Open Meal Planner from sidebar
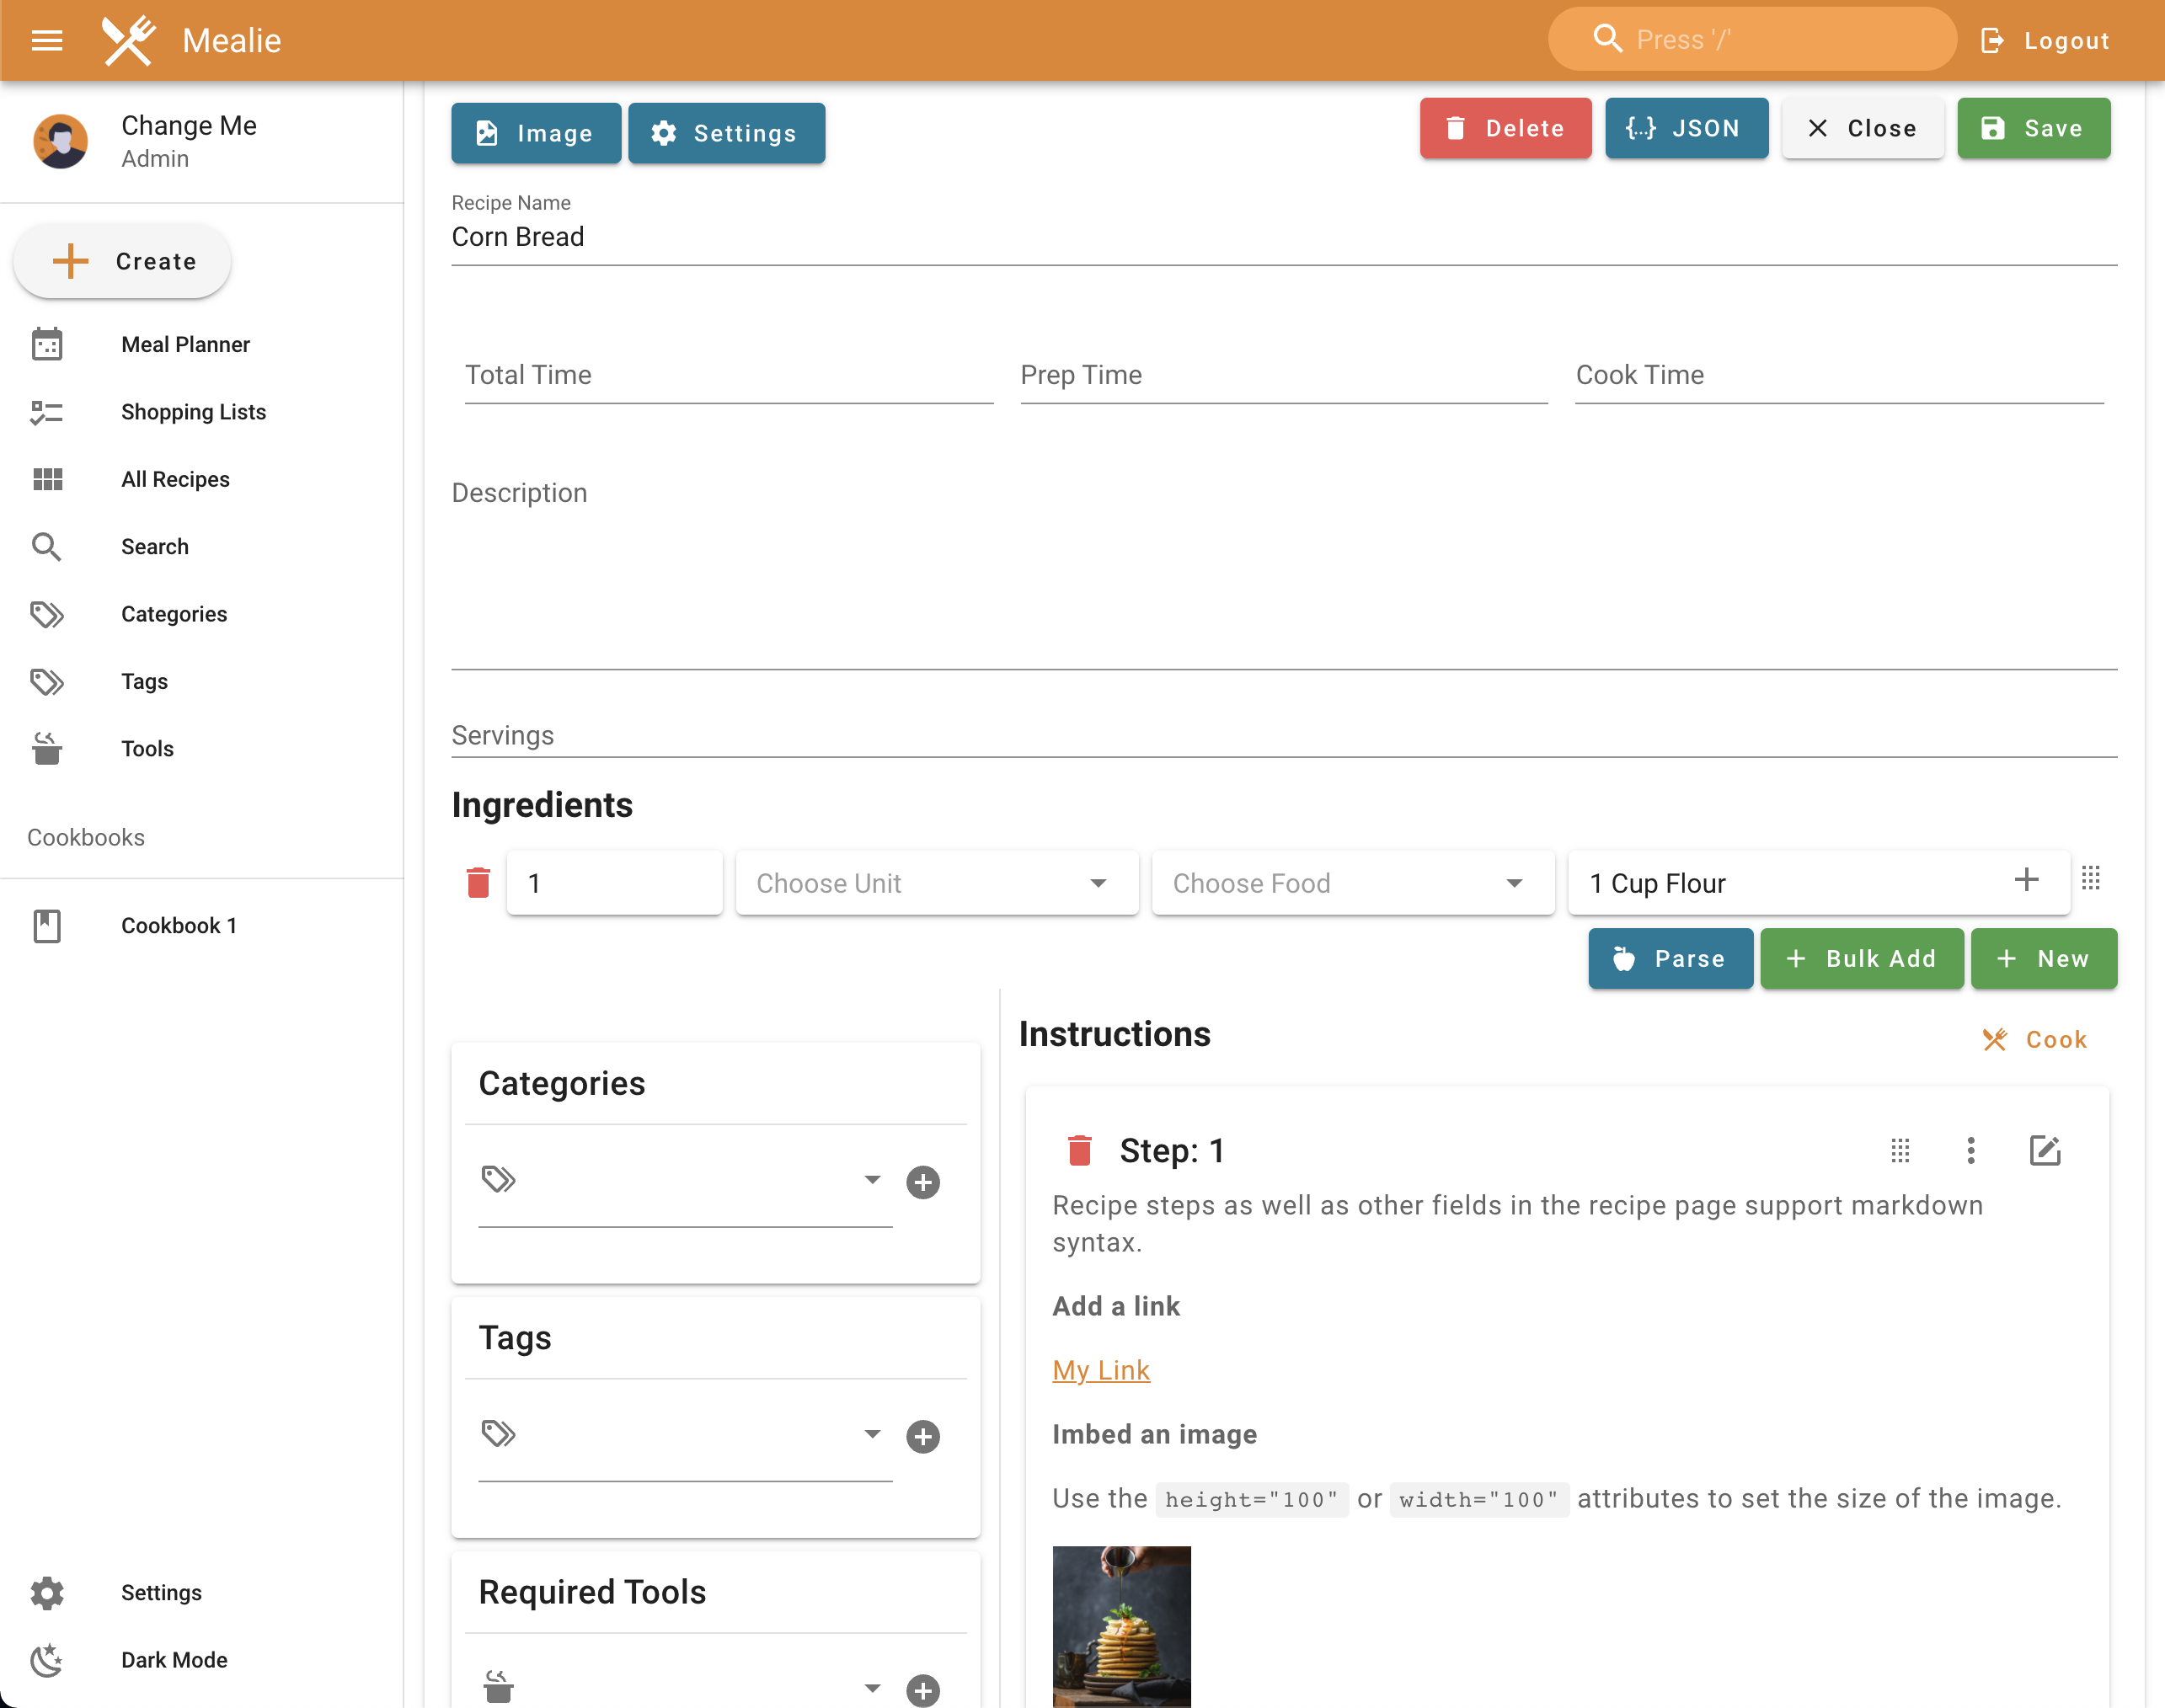2165x1708 pixels. (x=185, y=344)
